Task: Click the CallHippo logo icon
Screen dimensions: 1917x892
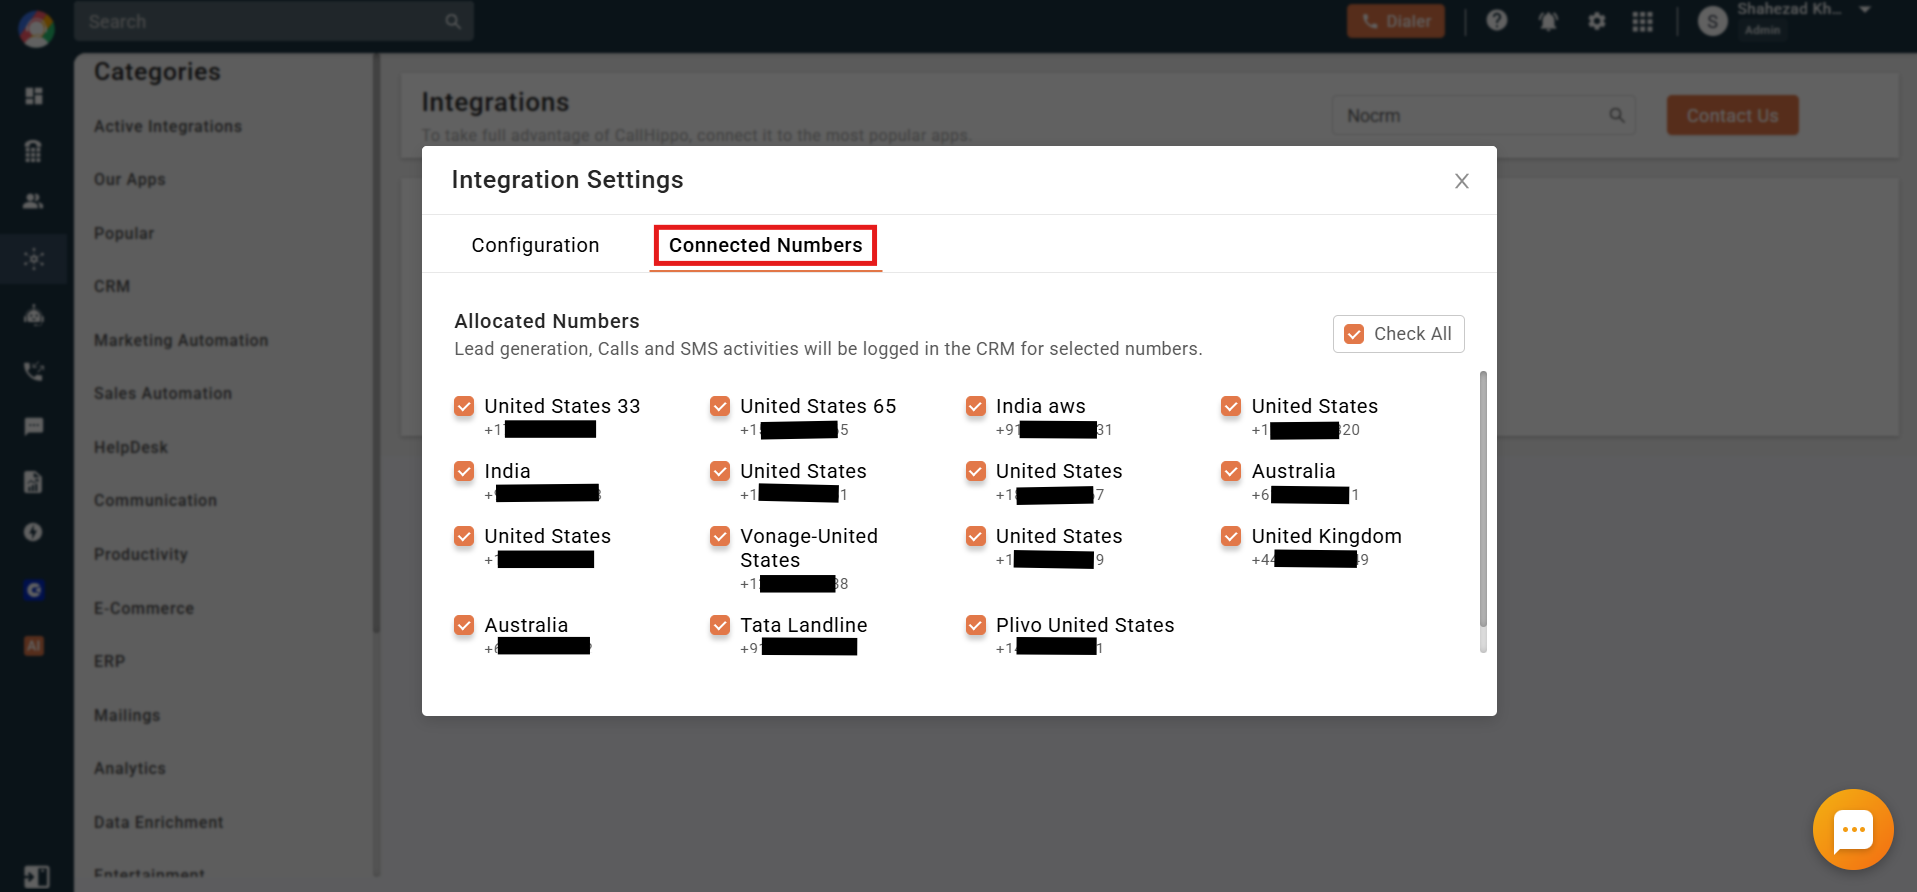Action: [x=36, y=28]
